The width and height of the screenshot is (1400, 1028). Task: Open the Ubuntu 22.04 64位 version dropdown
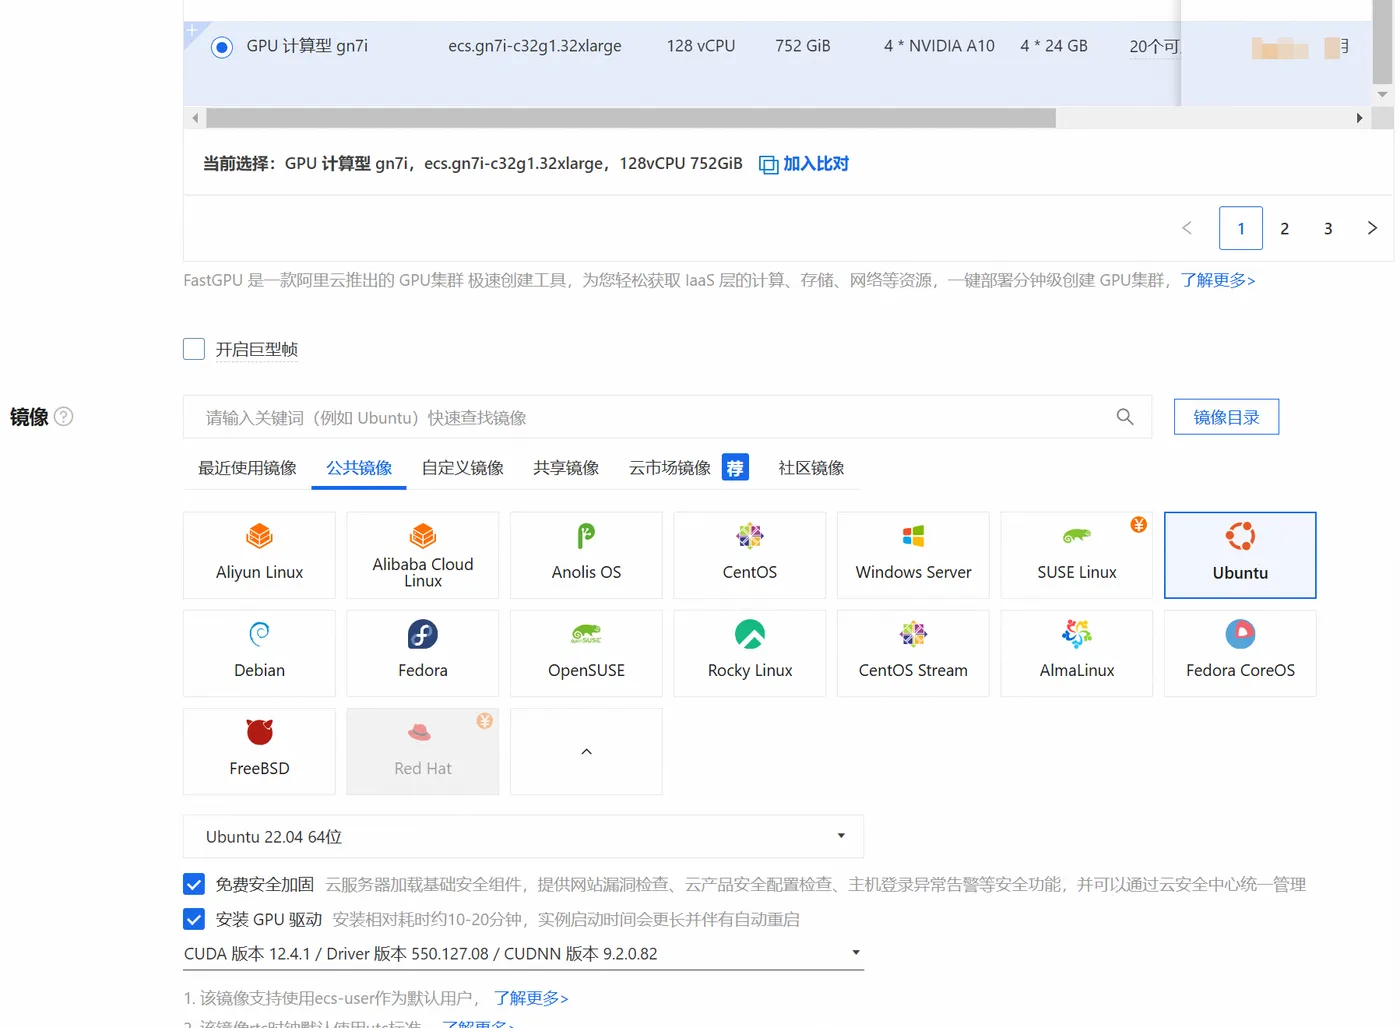coord(523,836)
